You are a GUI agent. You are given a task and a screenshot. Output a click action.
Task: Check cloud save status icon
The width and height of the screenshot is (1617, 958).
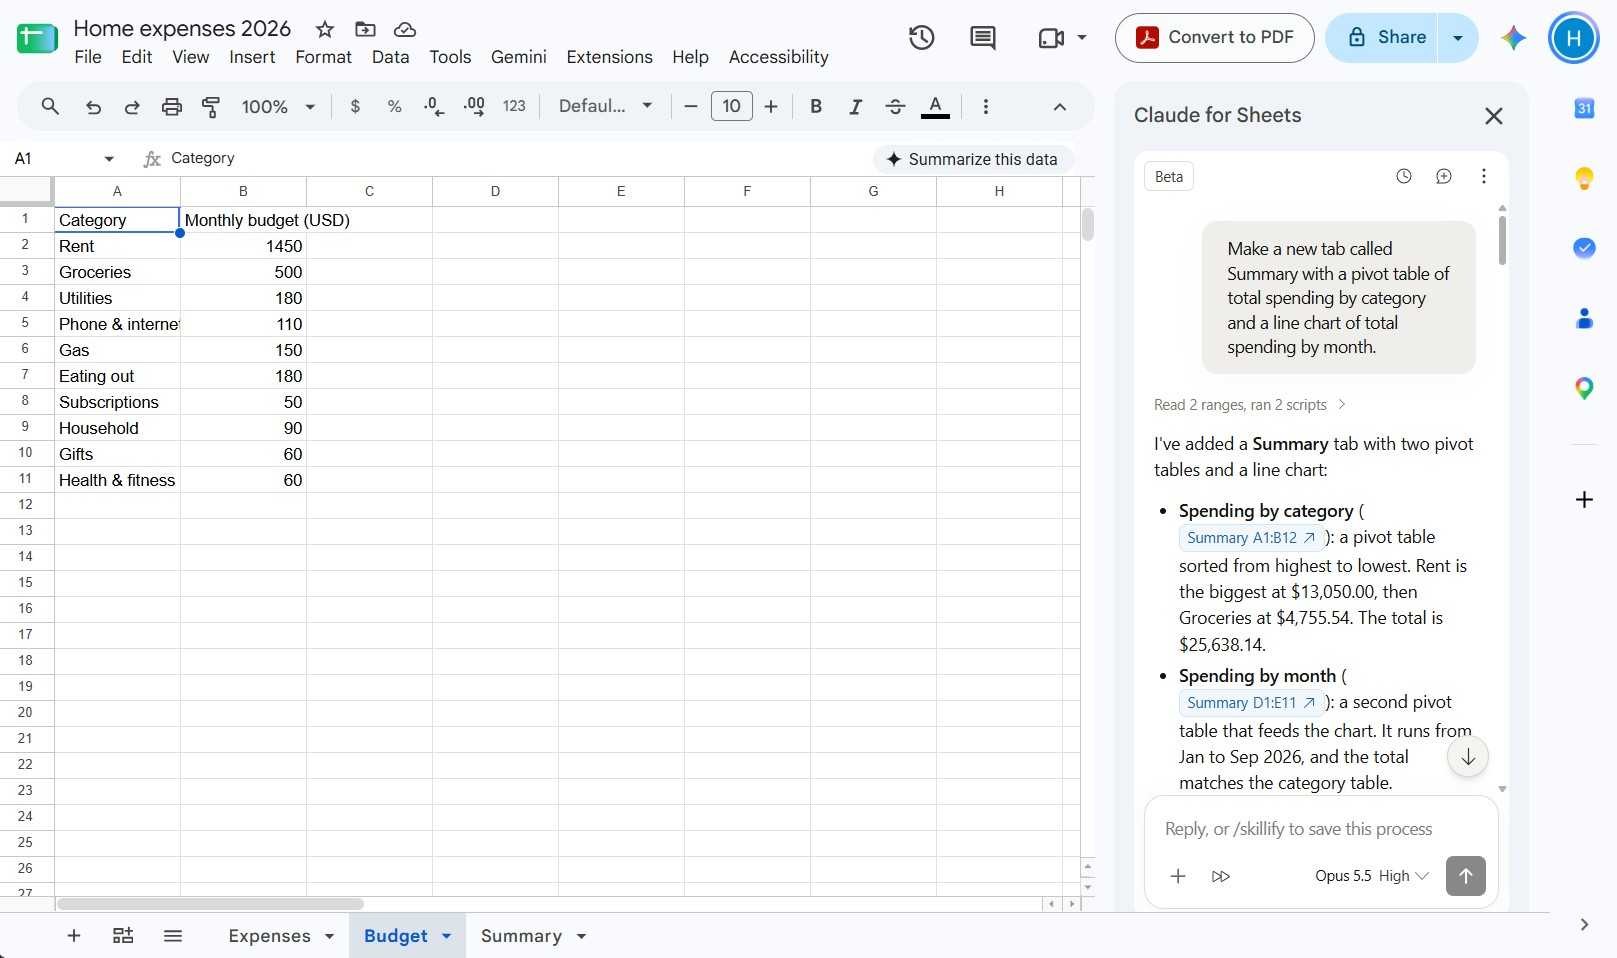[405, 29]
